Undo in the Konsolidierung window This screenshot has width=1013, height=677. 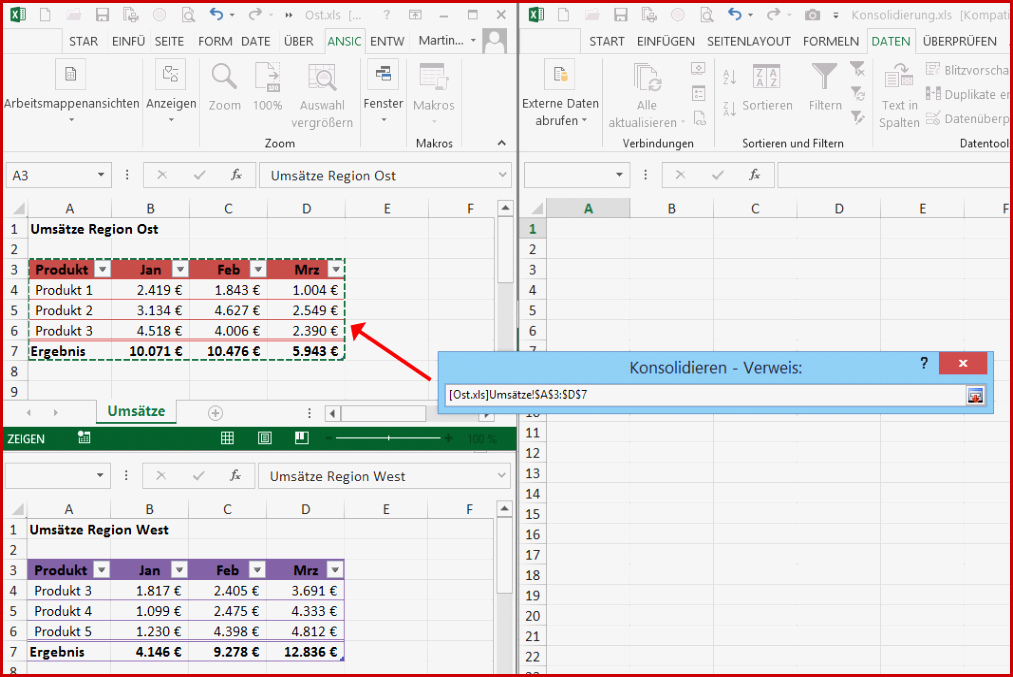[735, 14]
